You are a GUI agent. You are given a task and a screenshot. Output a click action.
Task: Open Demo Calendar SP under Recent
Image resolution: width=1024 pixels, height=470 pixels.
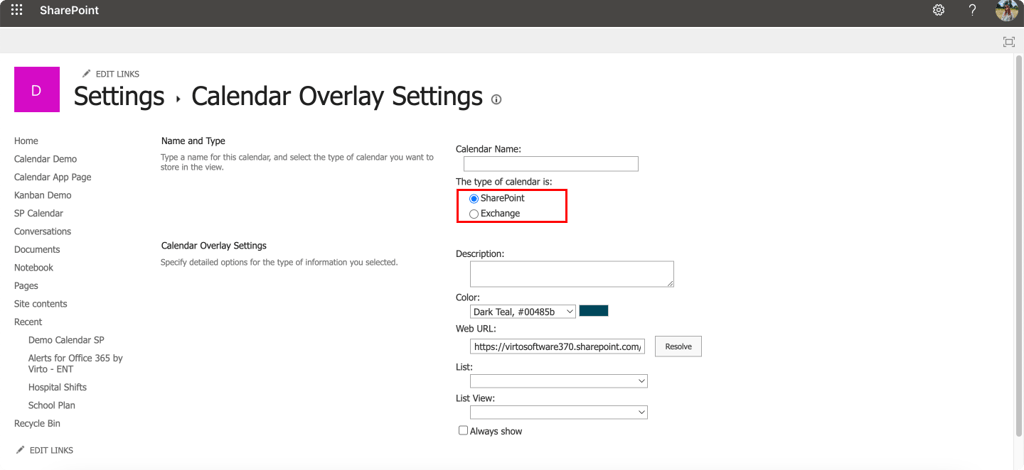pyautogui.click(x=66, y=340)
